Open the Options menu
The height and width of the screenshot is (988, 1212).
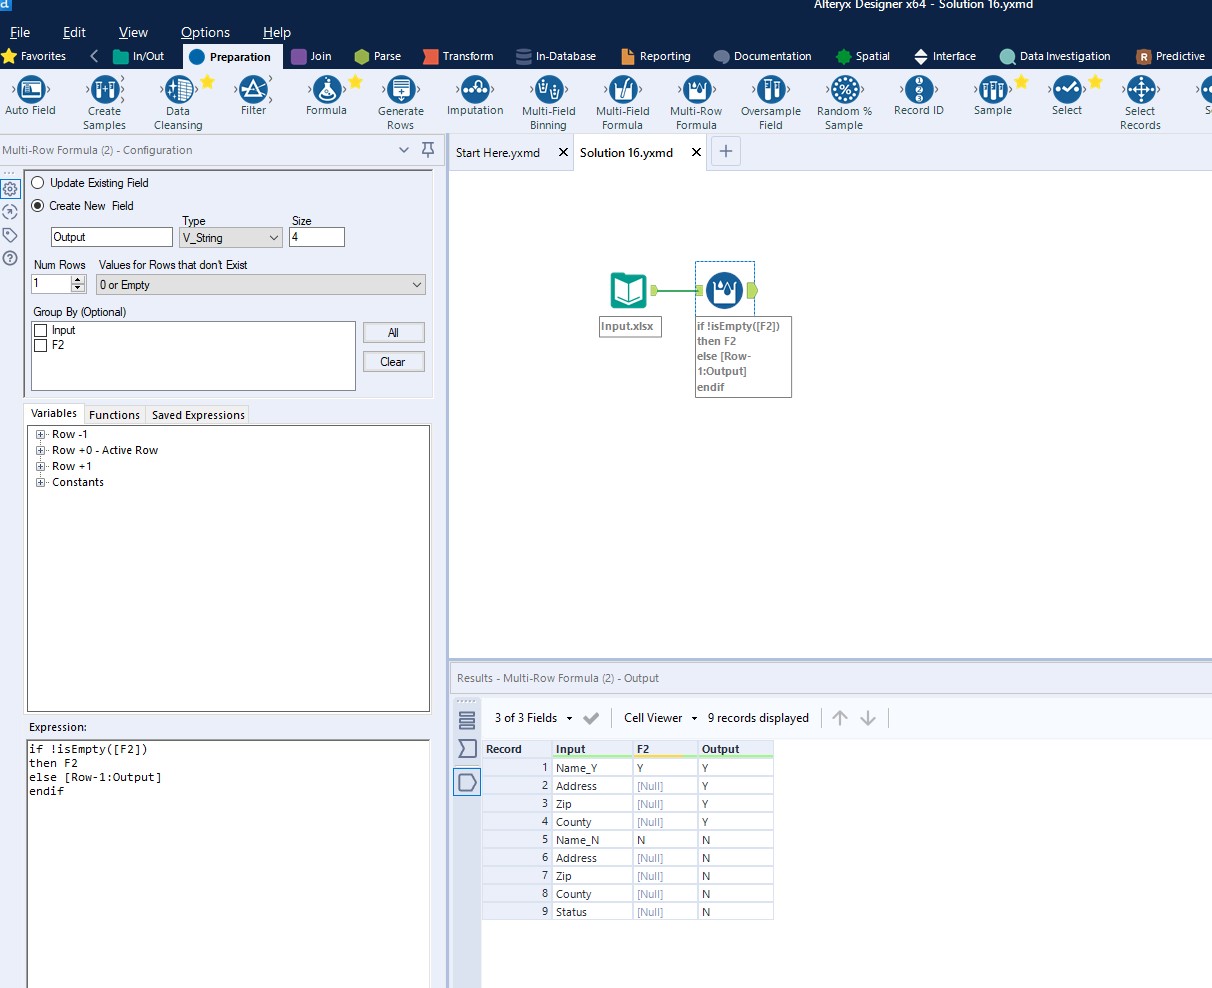(205, 32)
